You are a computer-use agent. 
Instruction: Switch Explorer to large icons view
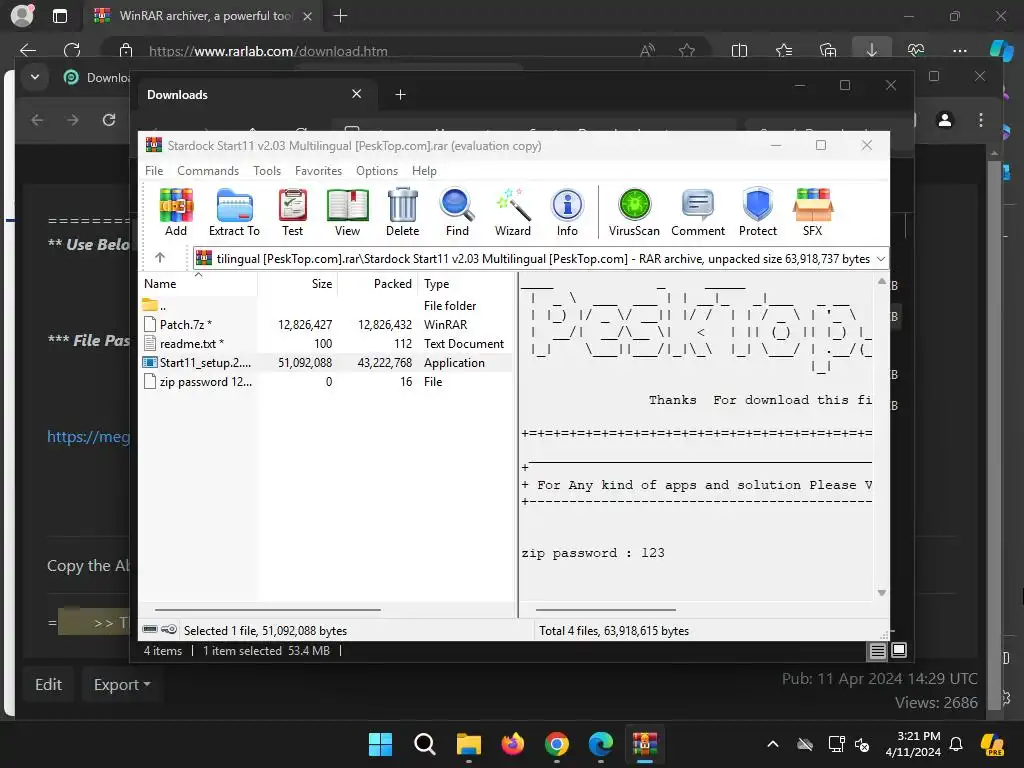point(899,650)
